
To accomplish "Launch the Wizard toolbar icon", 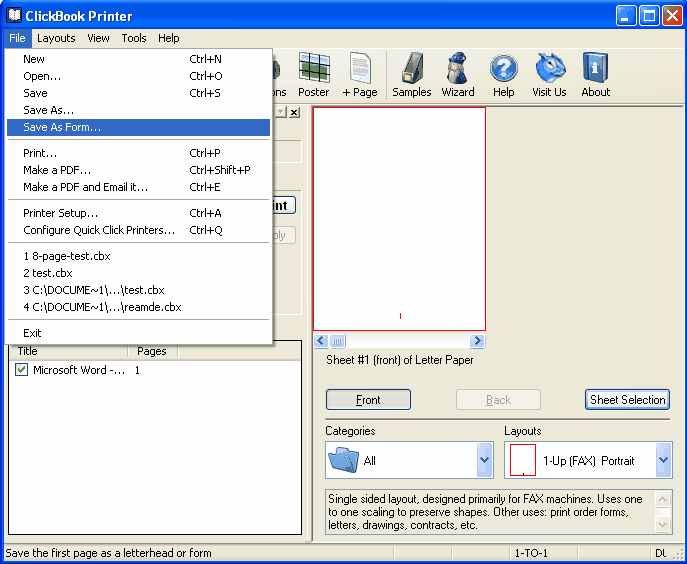I will [x=458, y=74].
